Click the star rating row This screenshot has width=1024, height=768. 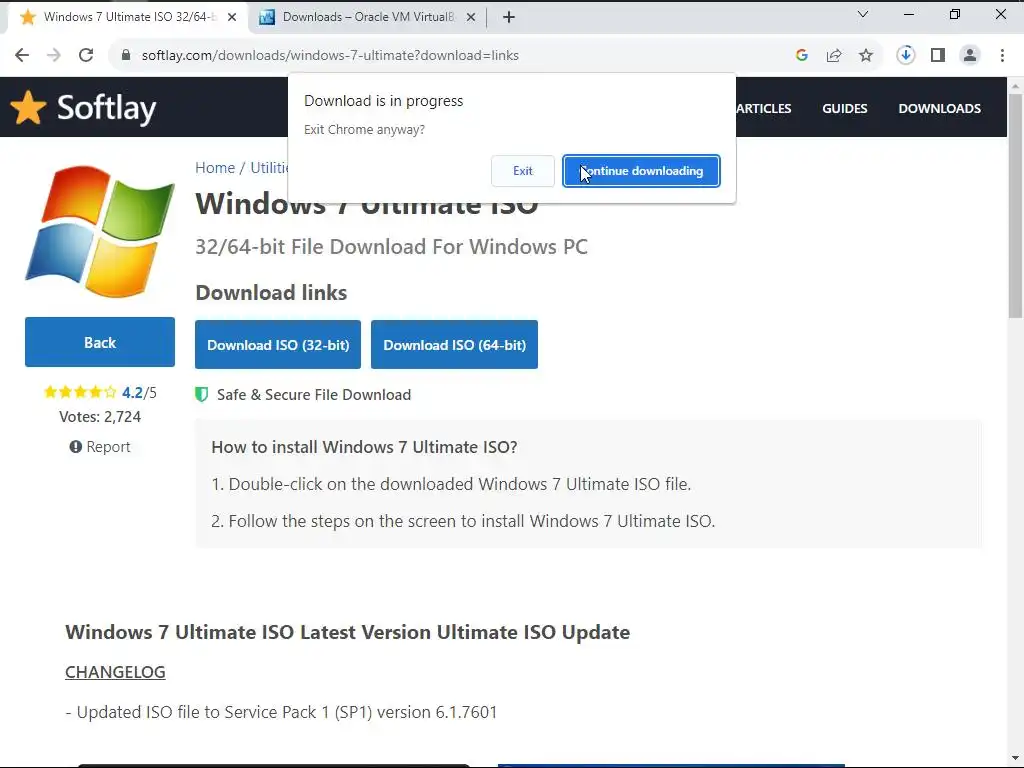[80, 392]
